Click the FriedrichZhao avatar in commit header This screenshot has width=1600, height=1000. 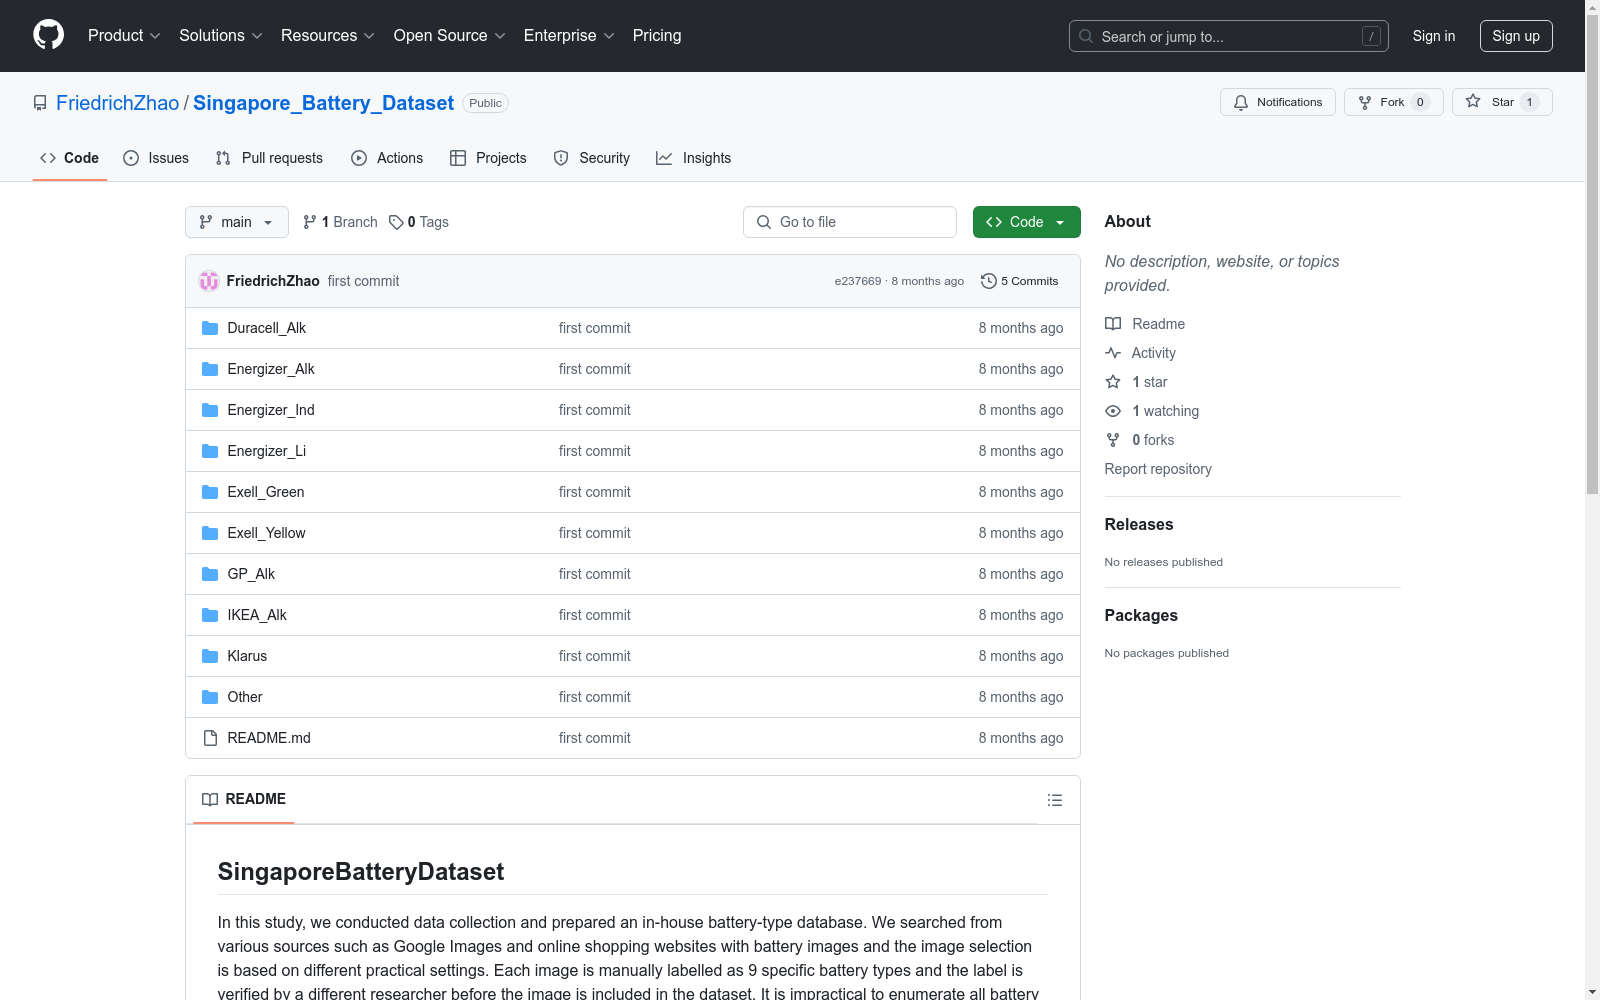pos(209,281)
